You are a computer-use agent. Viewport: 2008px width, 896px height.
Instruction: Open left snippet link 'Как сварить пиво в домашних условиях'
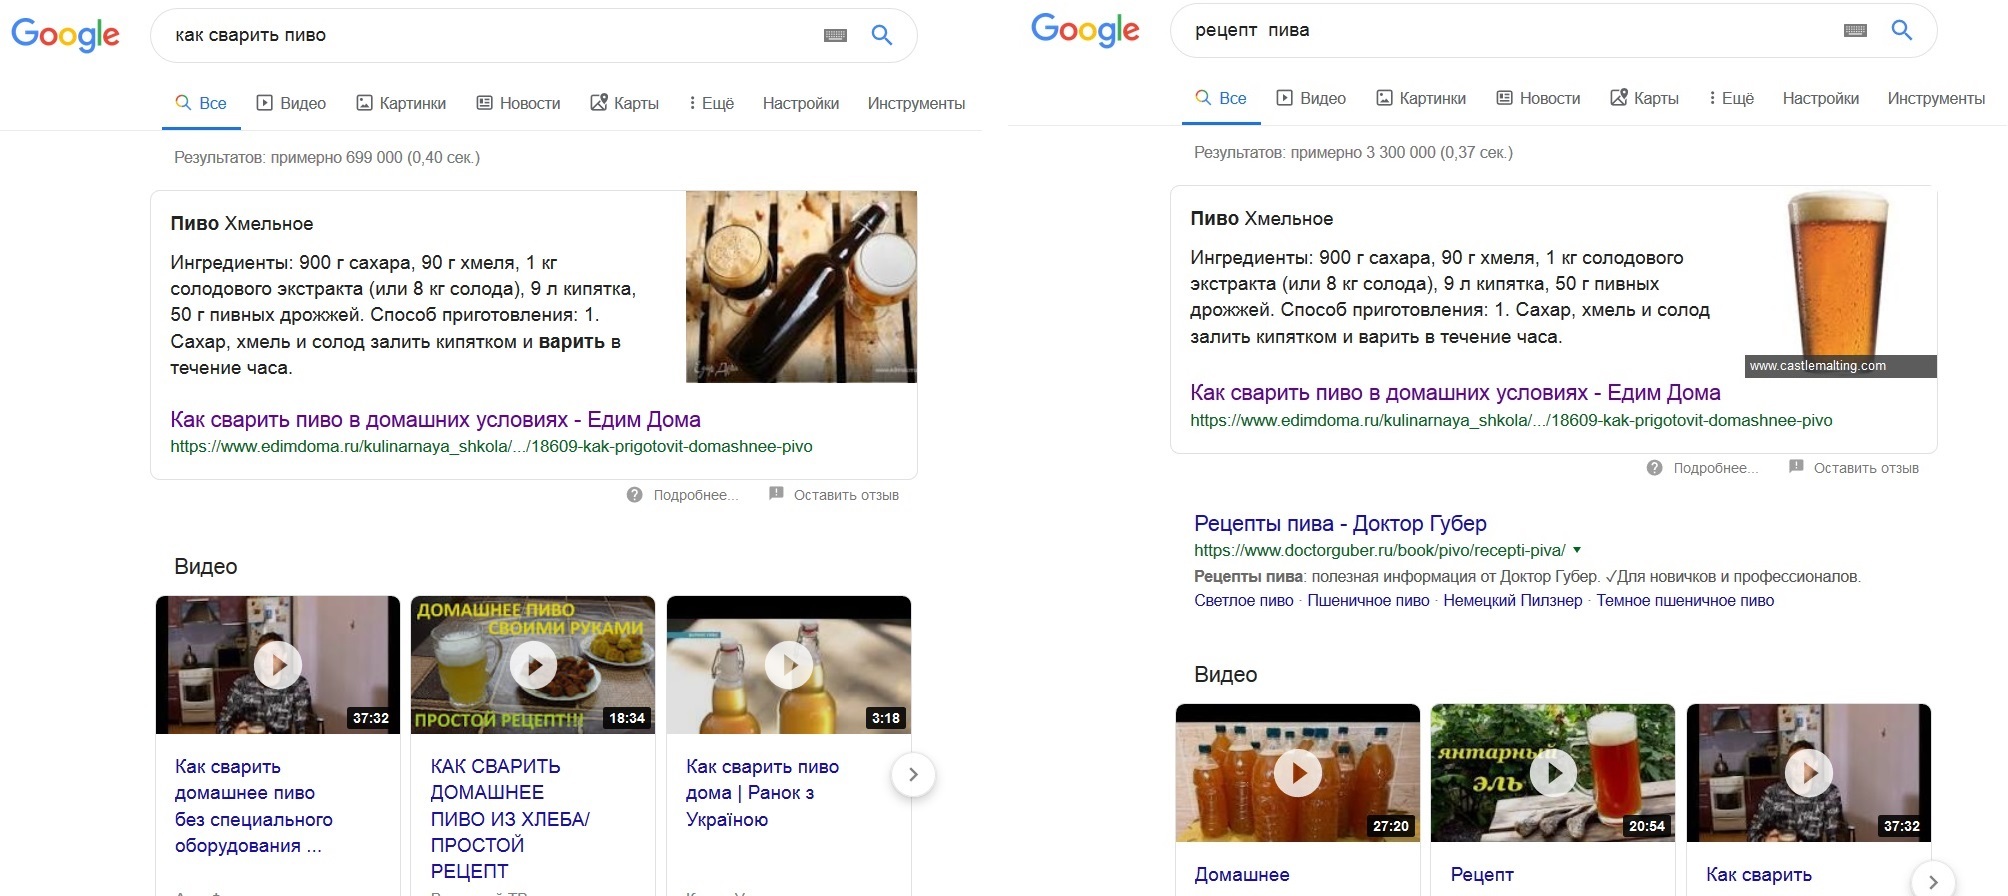(x=435, y=420)
